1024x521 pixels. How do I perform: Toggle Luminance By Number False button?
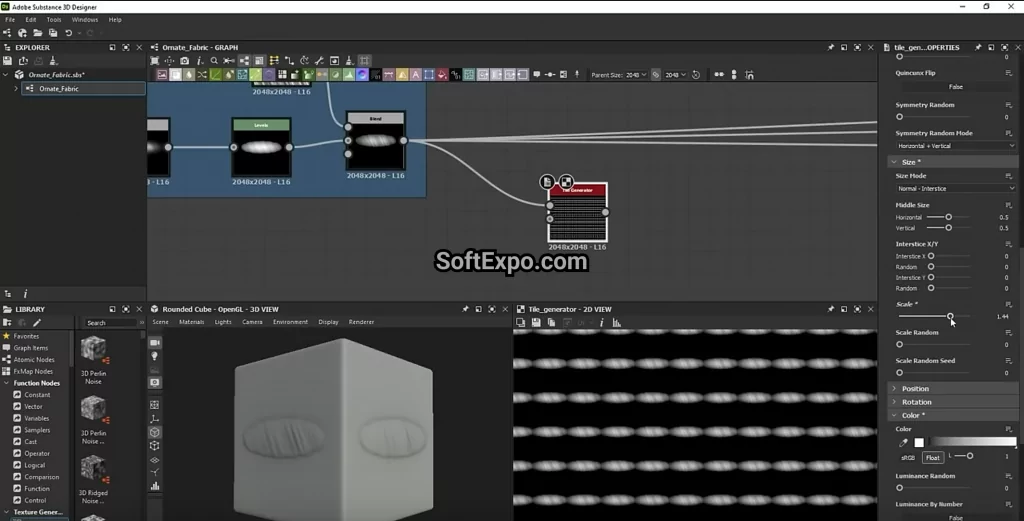[955, 517]
